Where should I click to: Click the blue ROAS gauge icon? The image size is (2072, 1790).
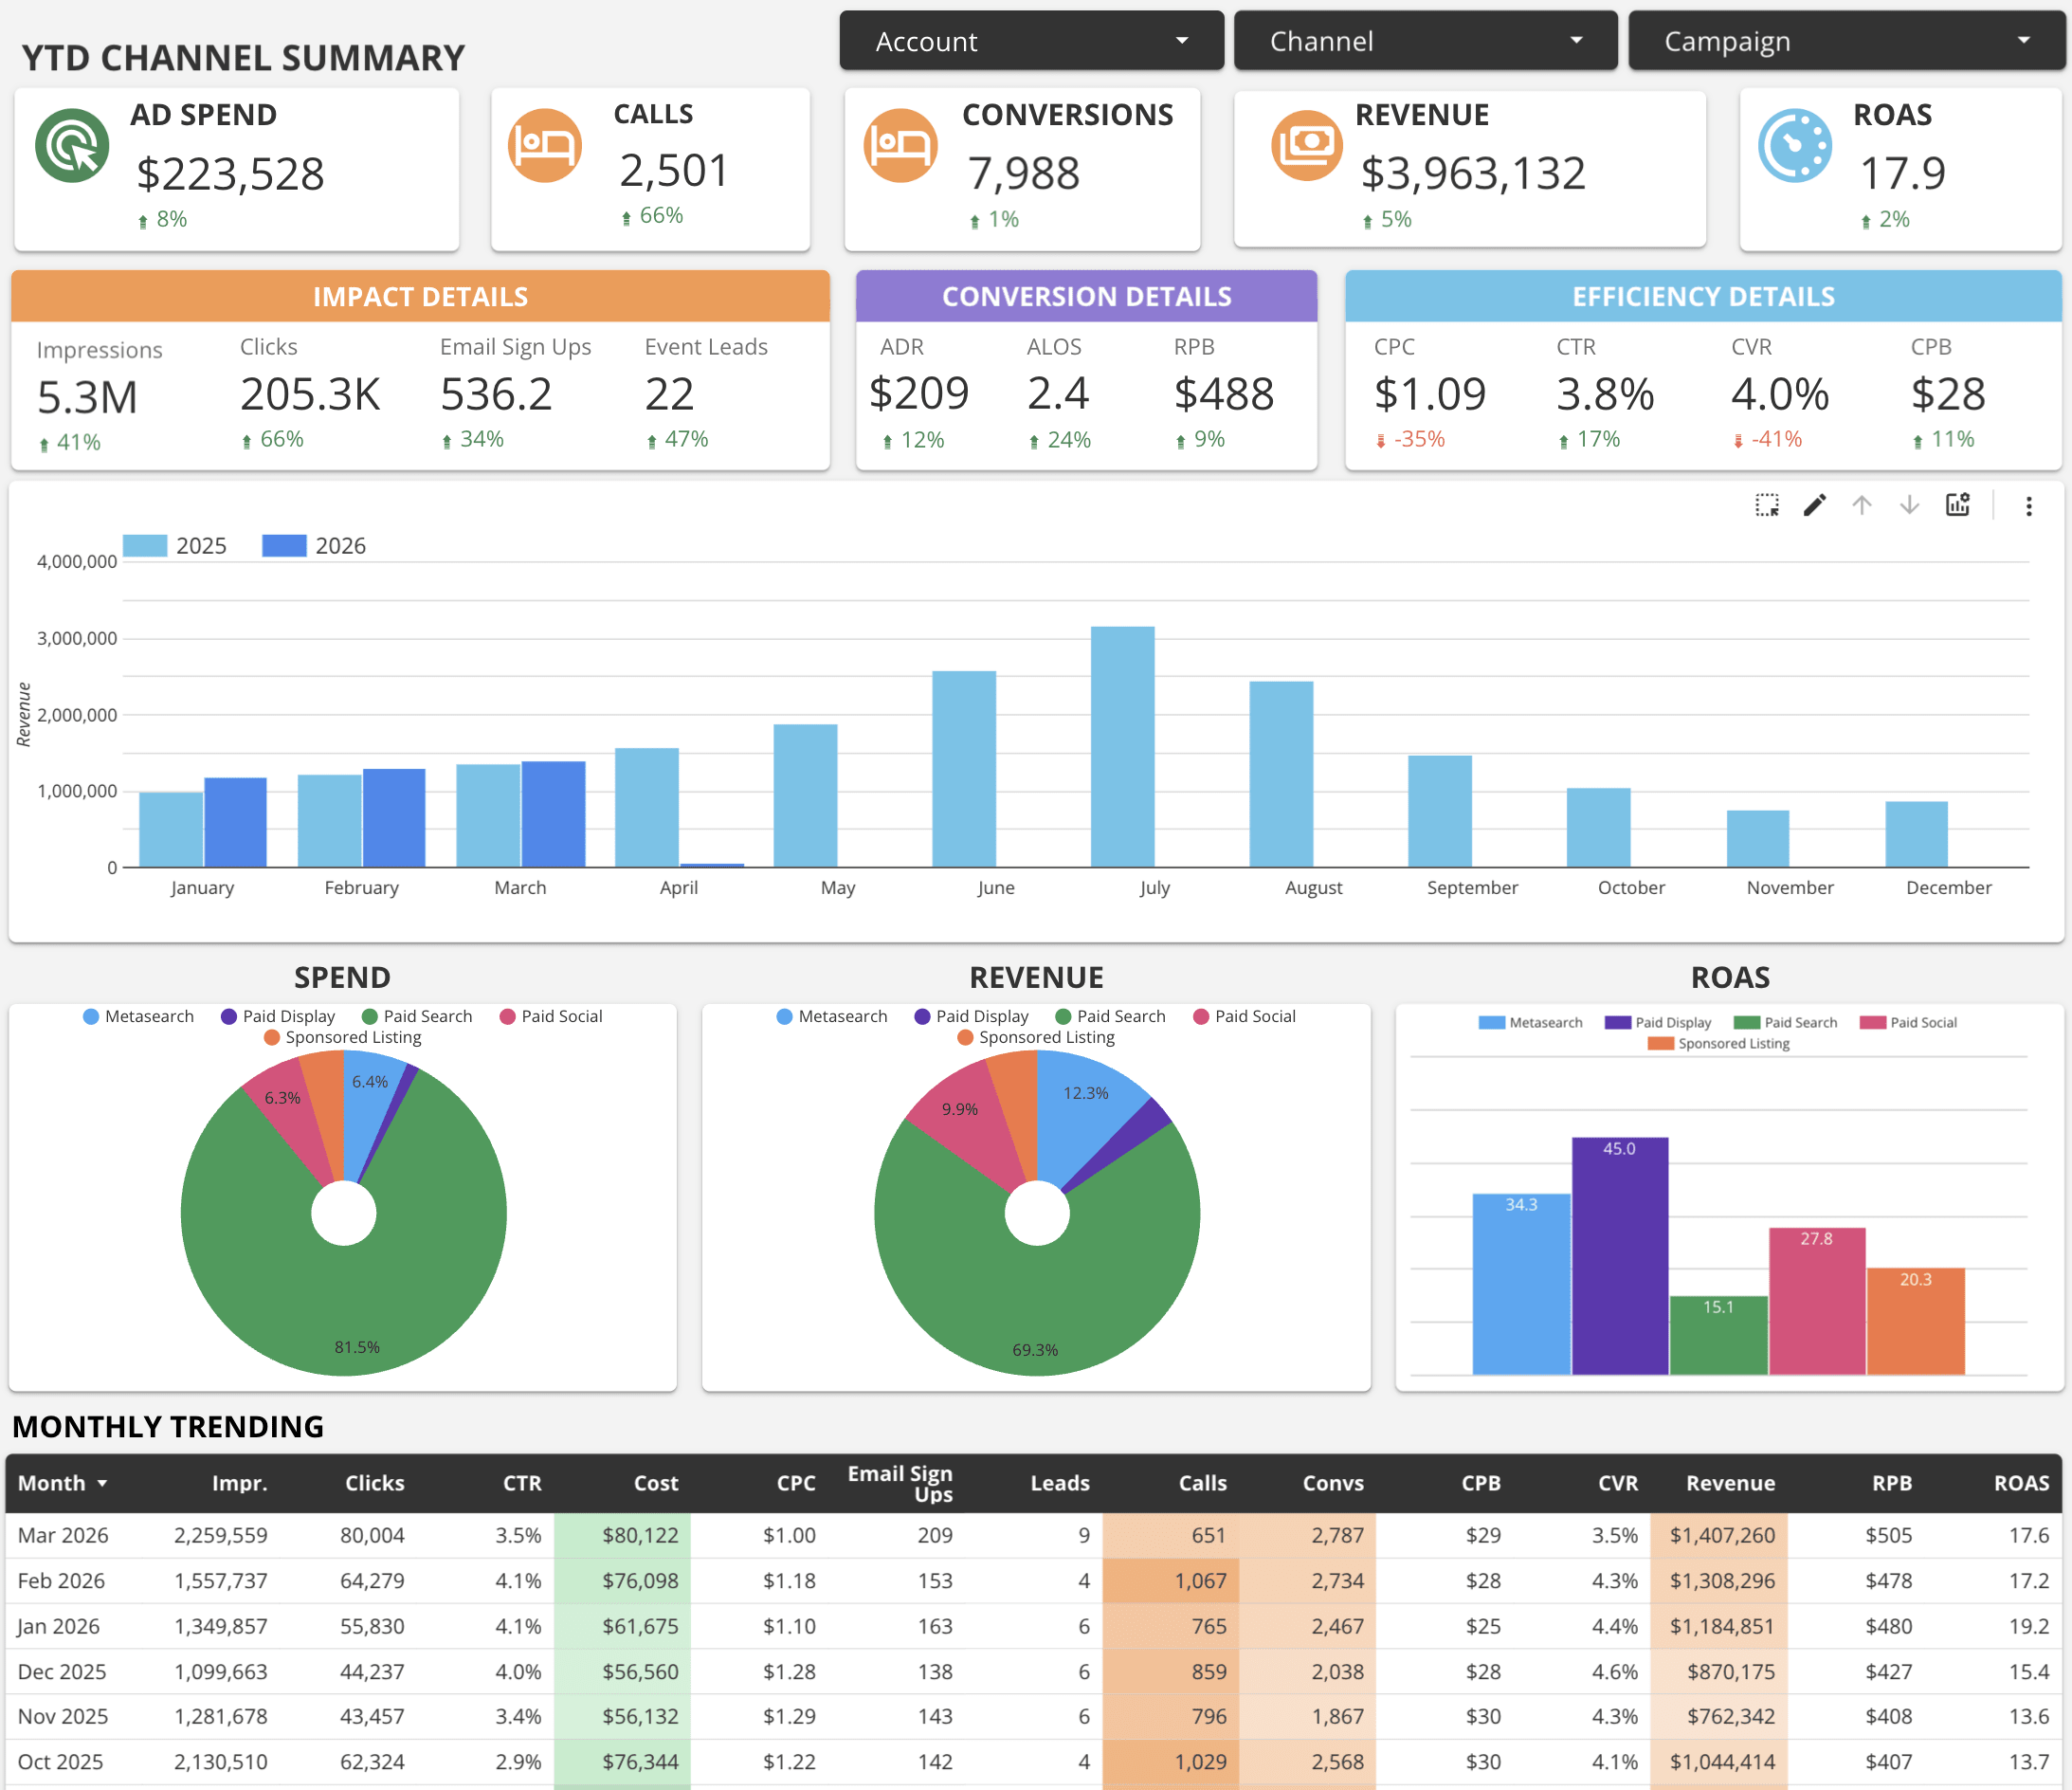point(1795,145)
